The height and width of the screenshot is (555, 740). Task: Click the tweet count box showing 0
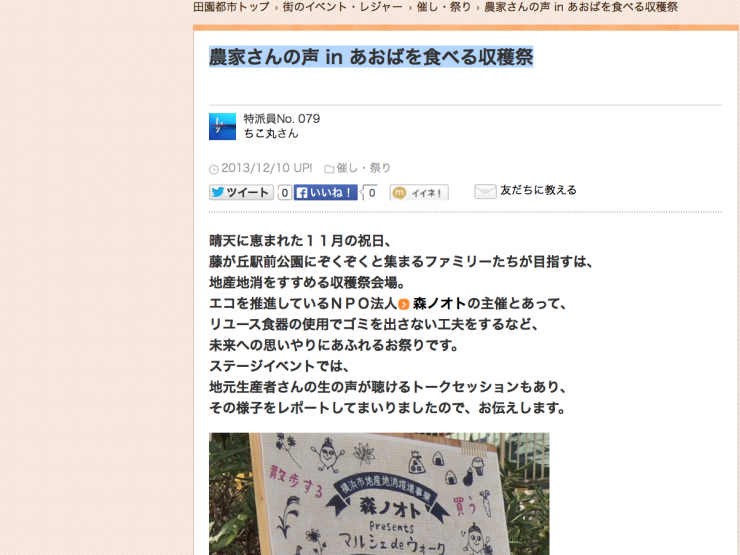pos(285,193)
